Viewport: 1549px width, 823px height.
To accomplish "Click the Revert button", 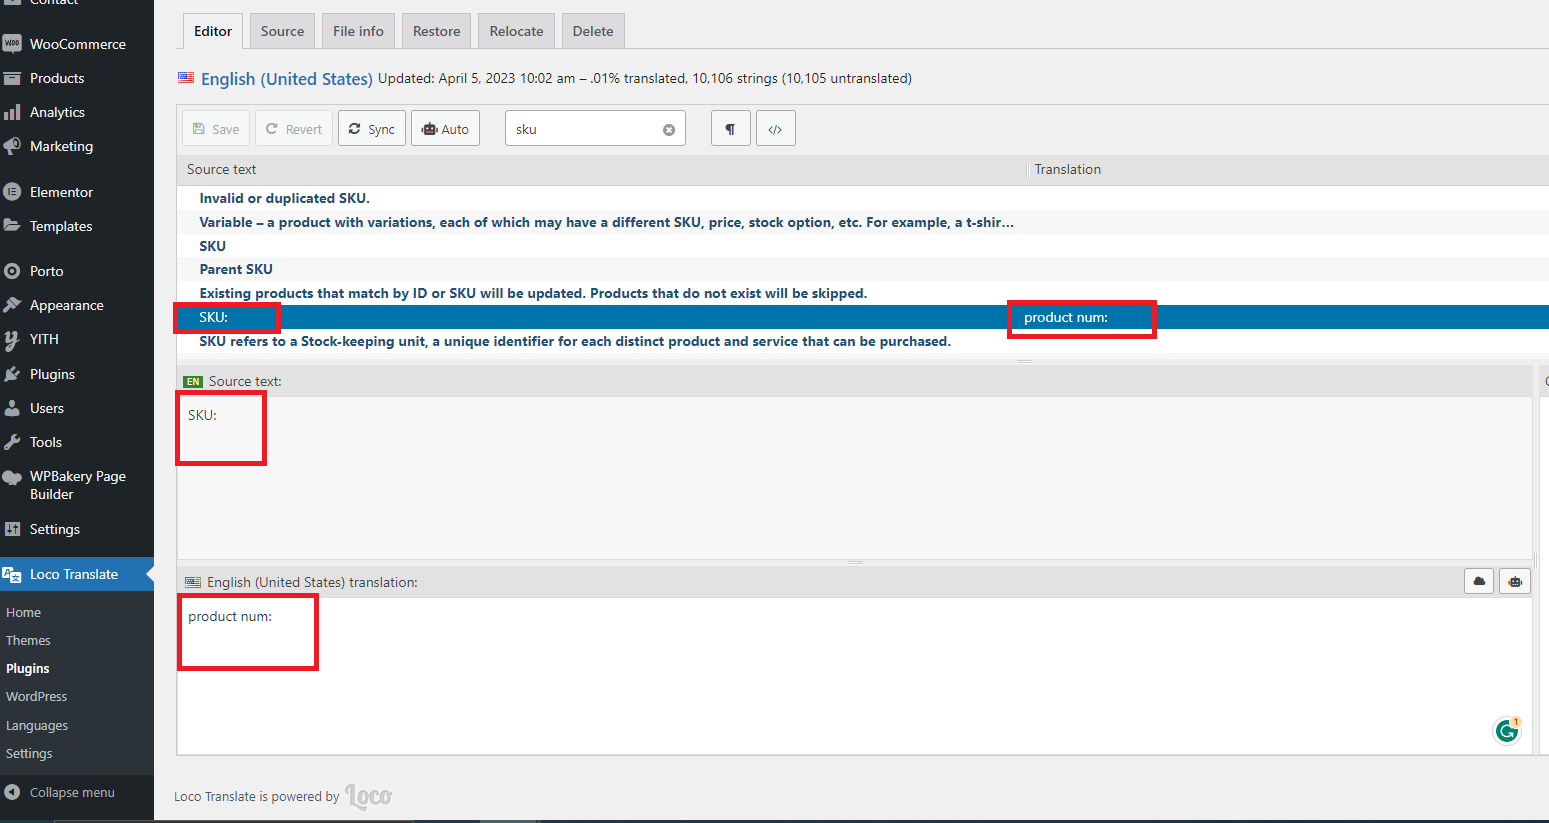I will [x=294, y=129].
